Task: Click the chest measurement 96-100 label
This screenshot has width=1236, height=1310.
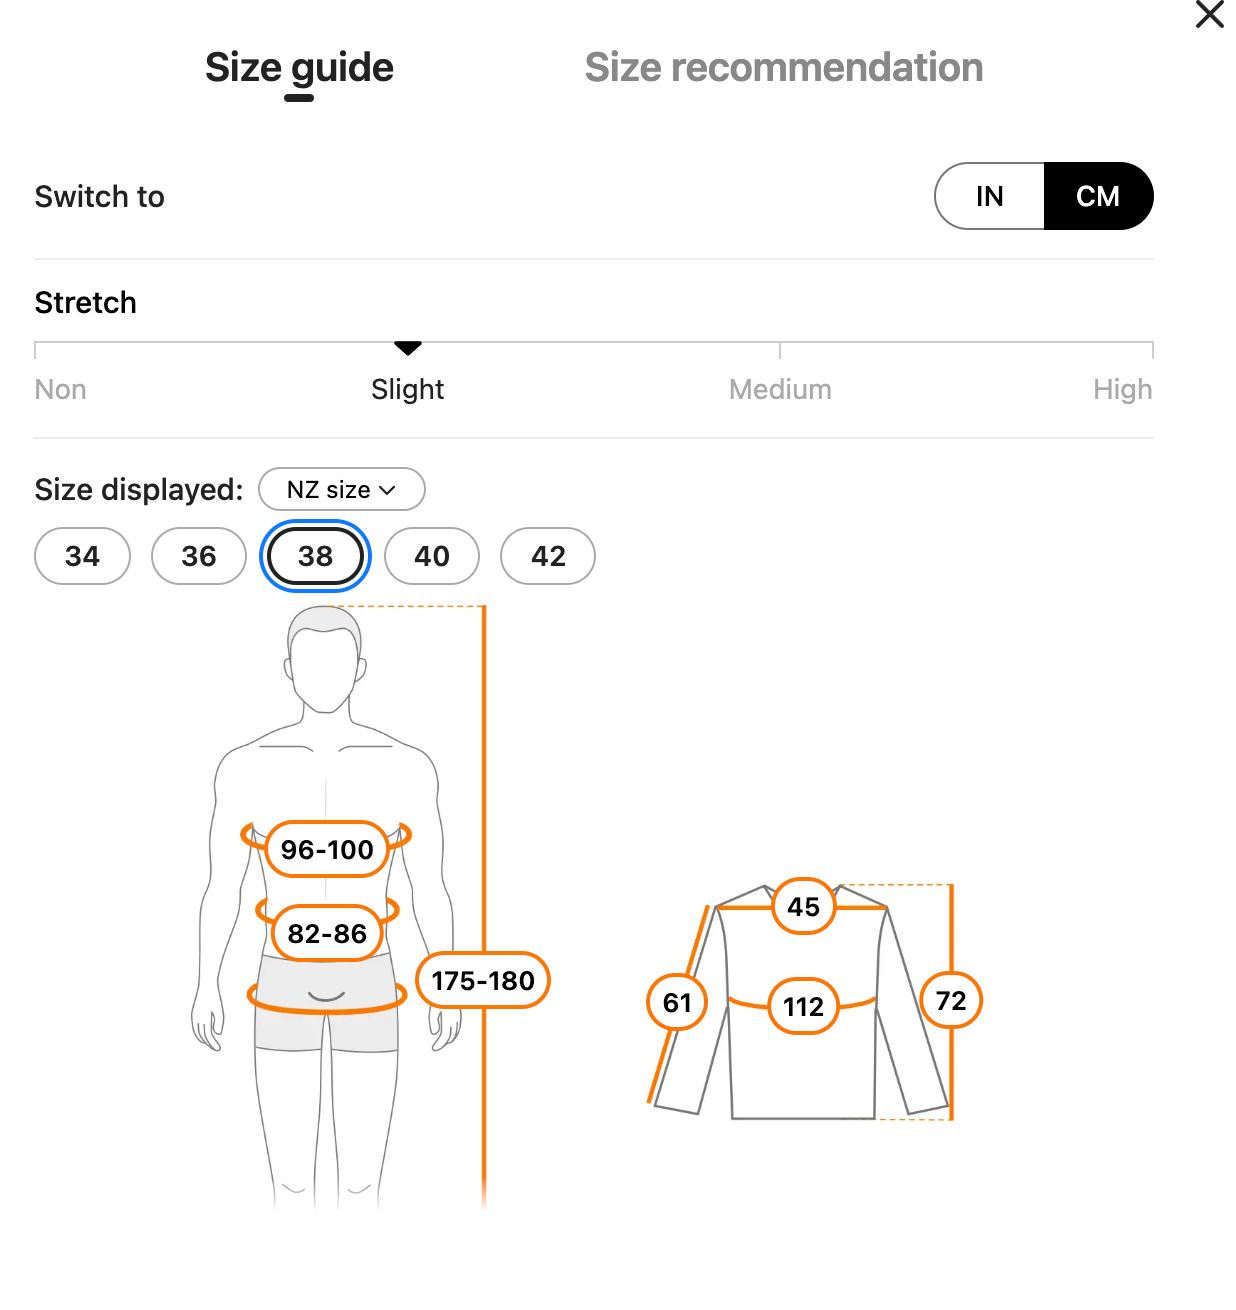Action: click(327, 850)
